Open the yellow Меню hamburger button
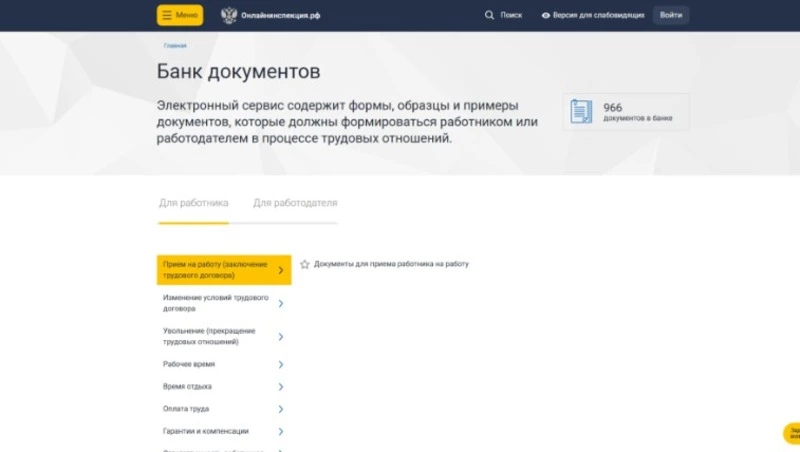This screenshot has height=452, width=800. pyautogui.click(x=179, y=16)
